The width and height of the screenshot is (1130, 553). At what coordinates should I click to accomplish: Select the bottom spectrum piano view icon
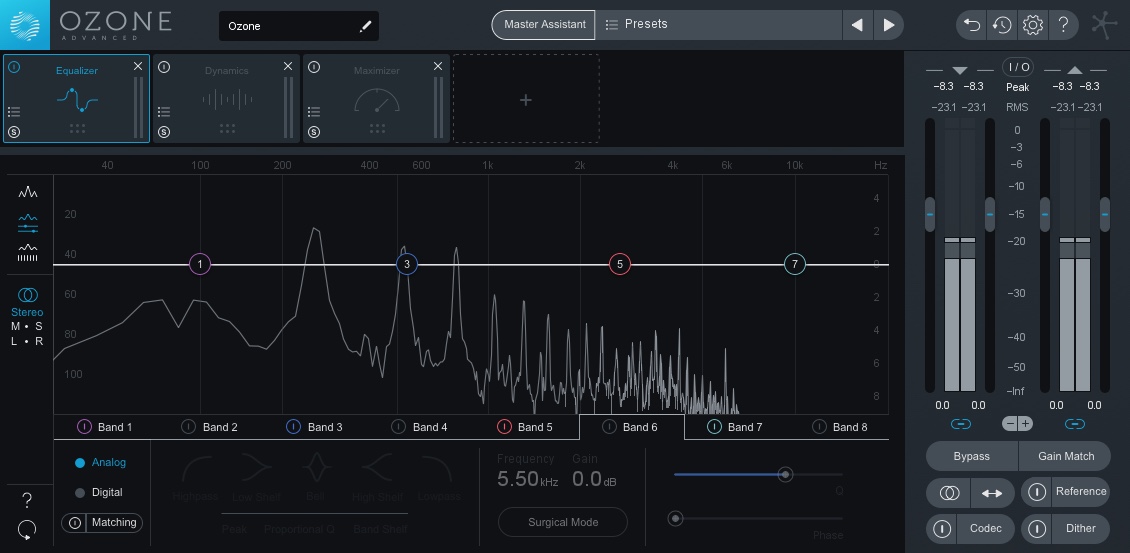[x=28, y=253]
